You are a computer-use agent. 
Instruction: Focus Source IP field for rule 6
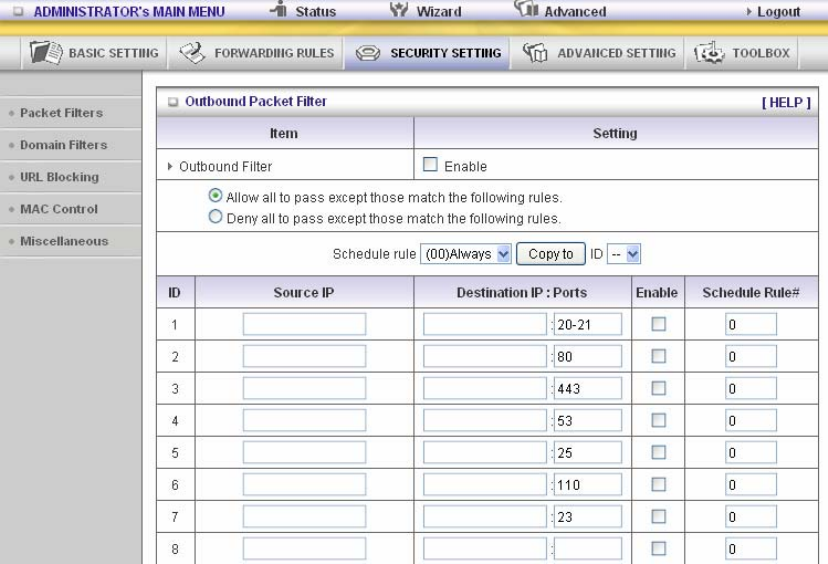pos(304,484)
